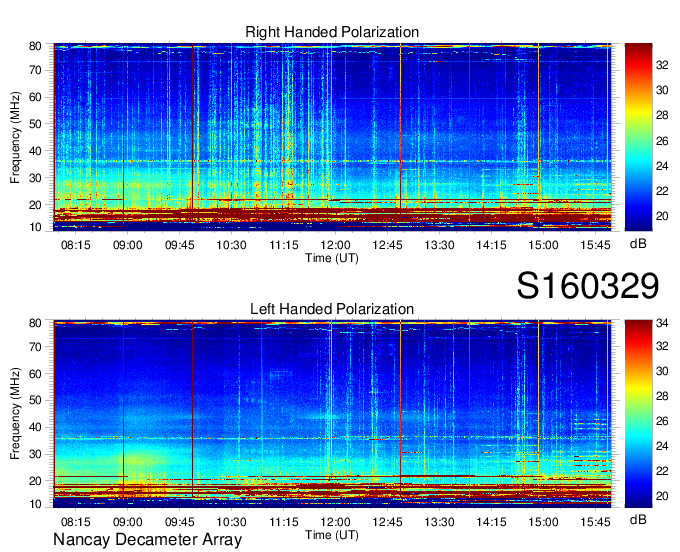680x552 pixels.
Task: Click the 40 MHz tick on lower frequency axis
Action: (35, 427)
